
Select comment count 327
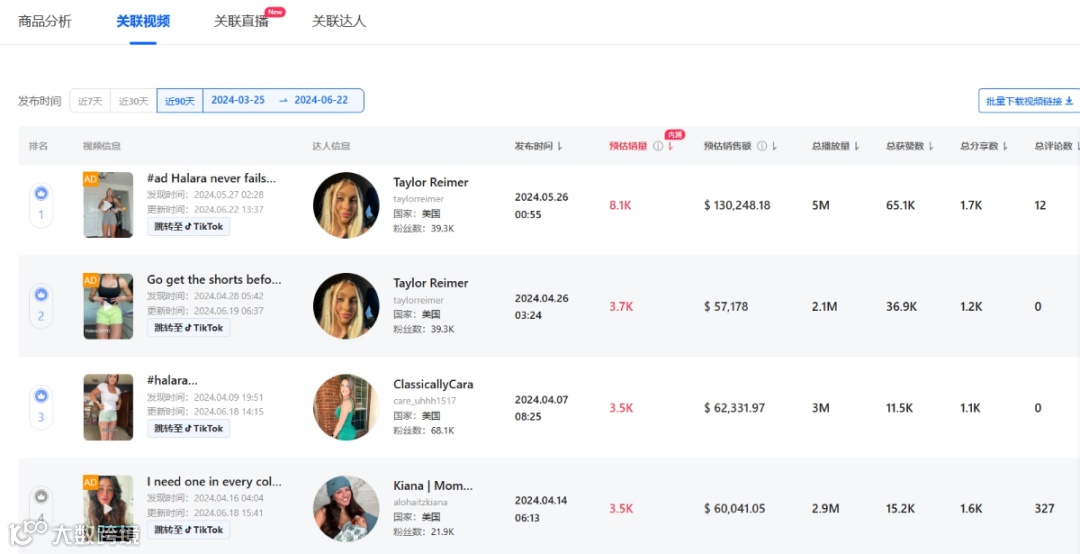pyautogui.click(x=1044, y=509)
